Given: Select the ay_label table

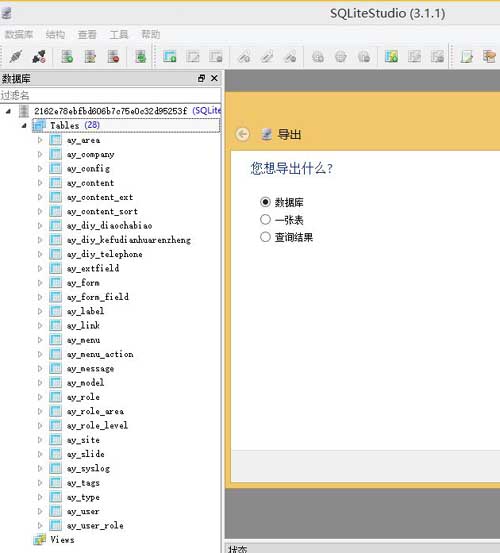Looking at the screenshot, I should 85,311.
